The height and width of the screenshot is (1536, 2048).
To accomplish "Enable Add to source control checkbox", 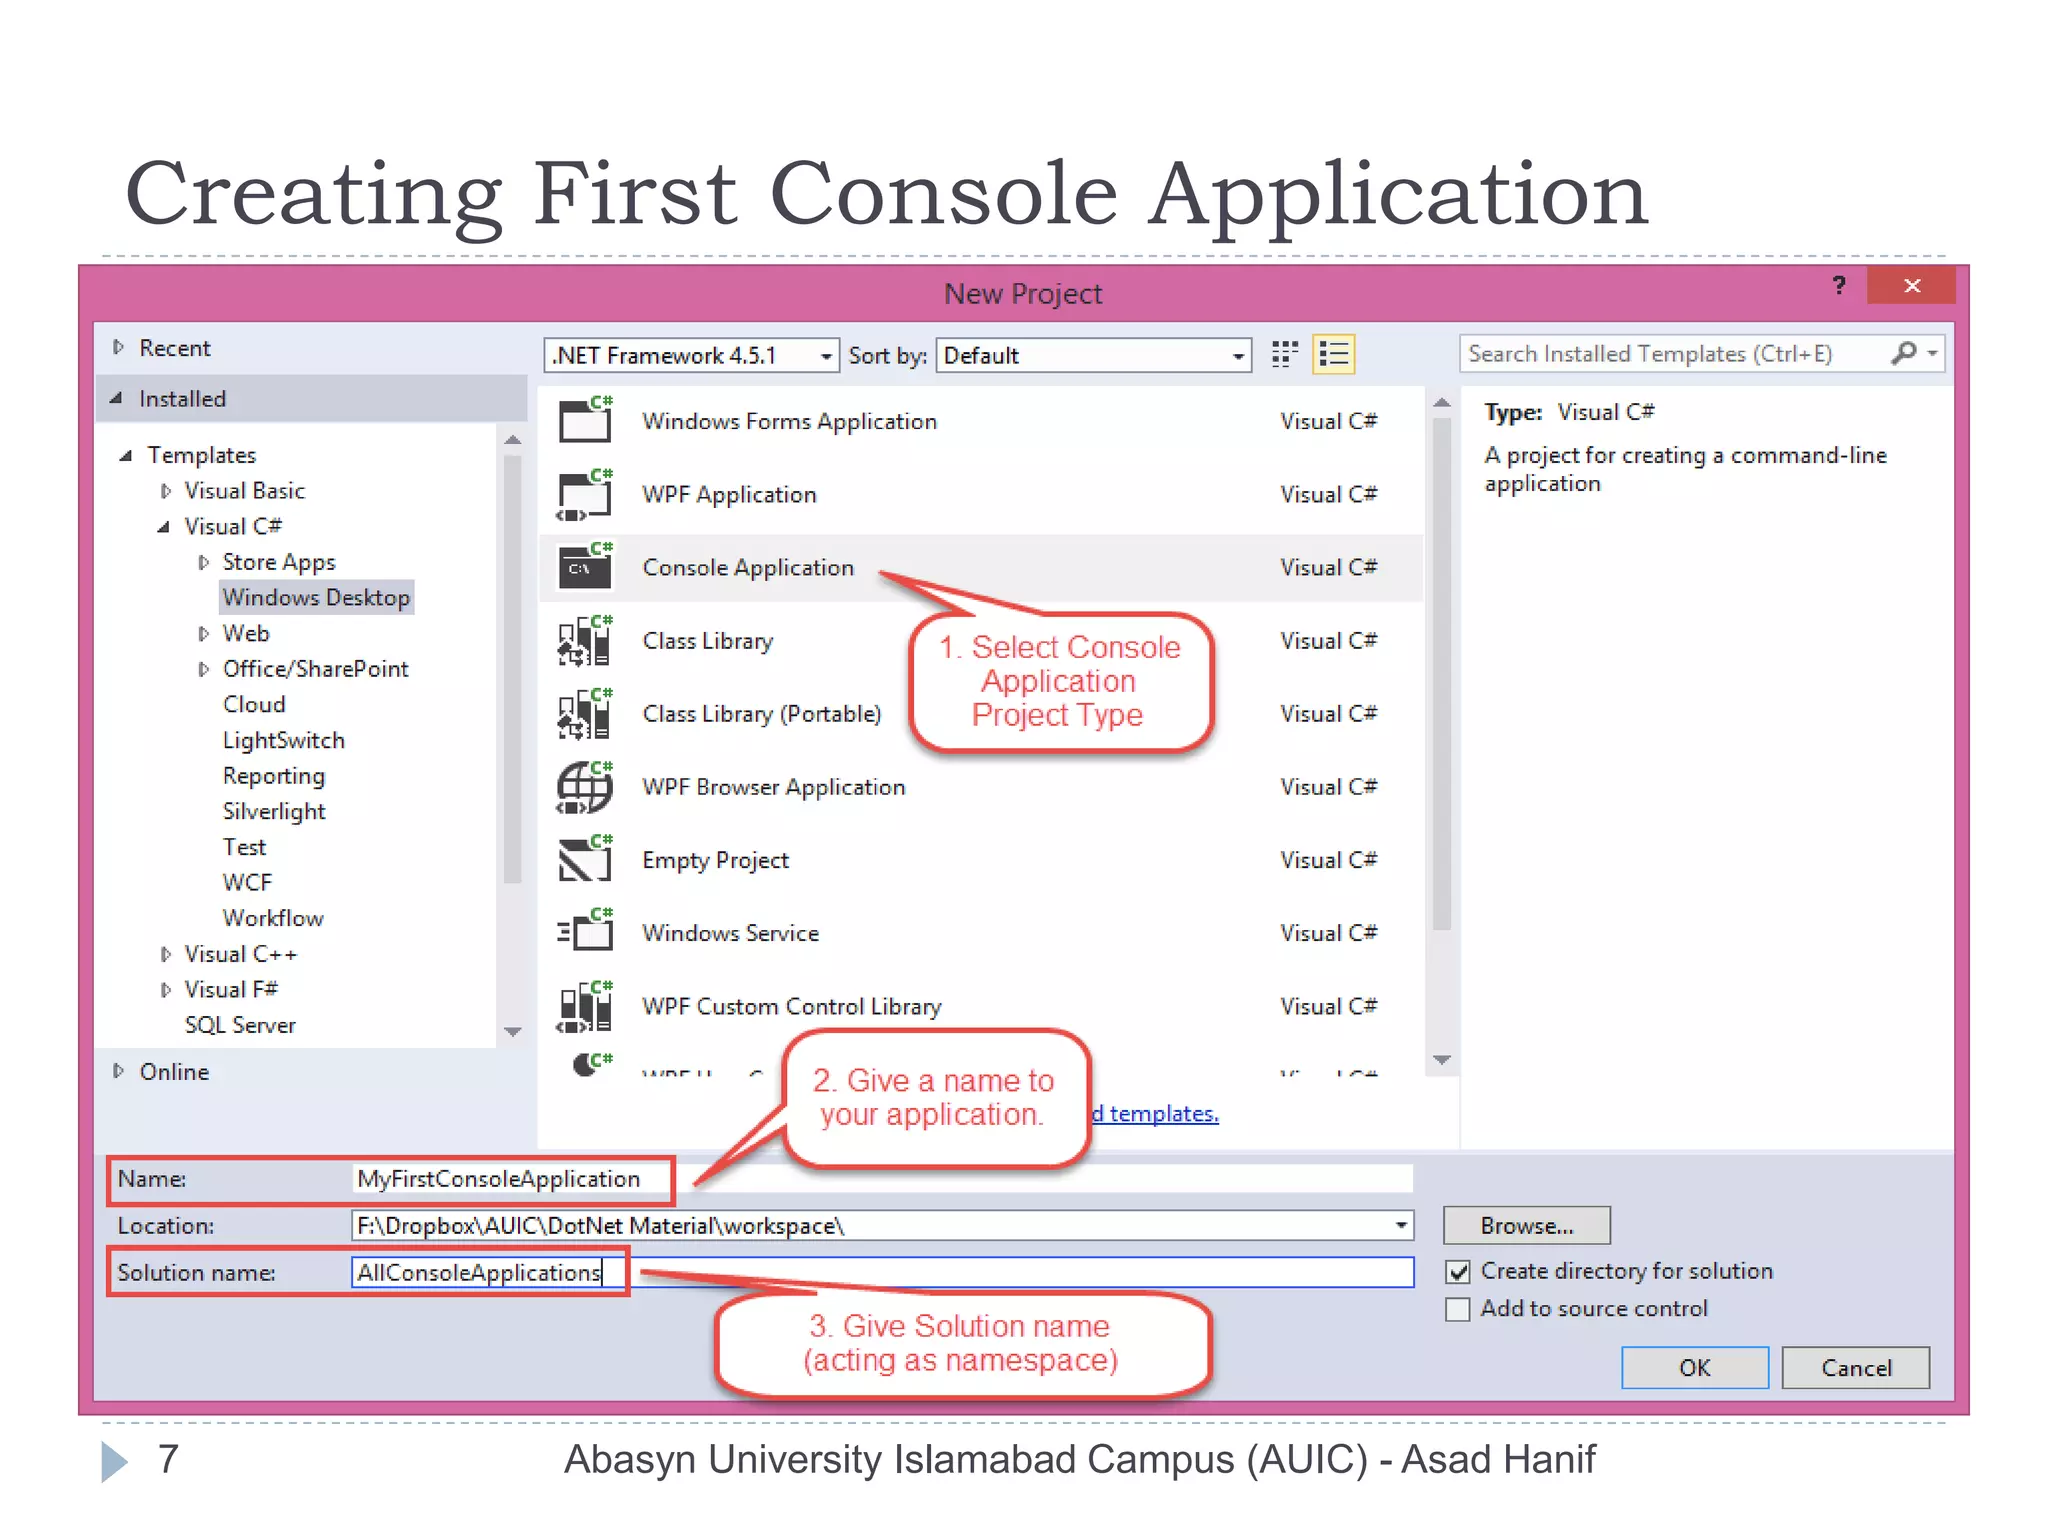I will pos(1458,1309).
